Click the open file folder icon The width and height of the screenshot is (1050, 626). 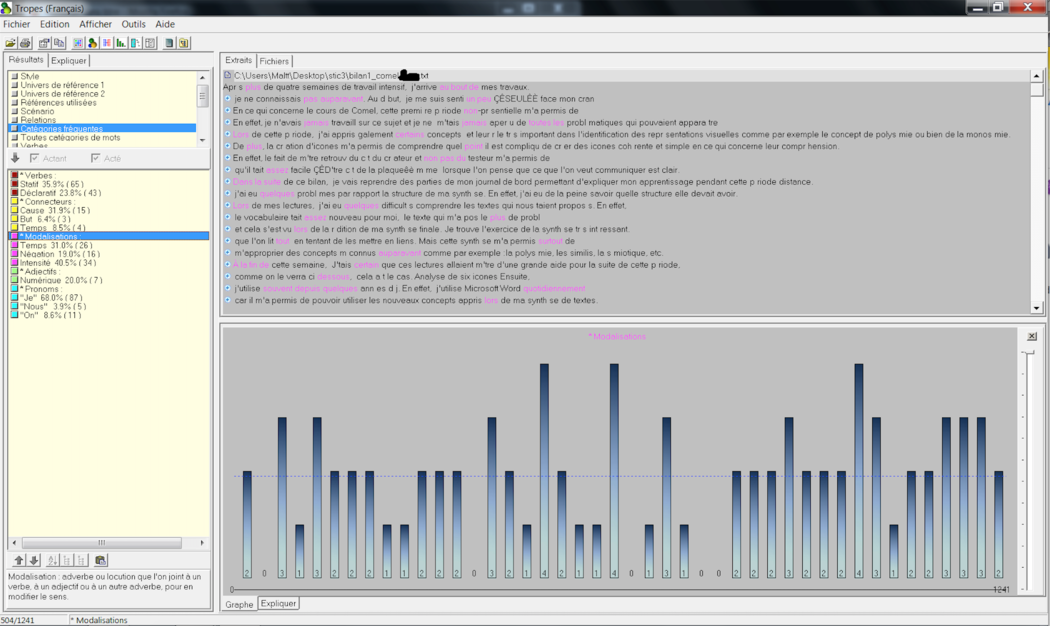pyautogui.click(x=12, y=43)
